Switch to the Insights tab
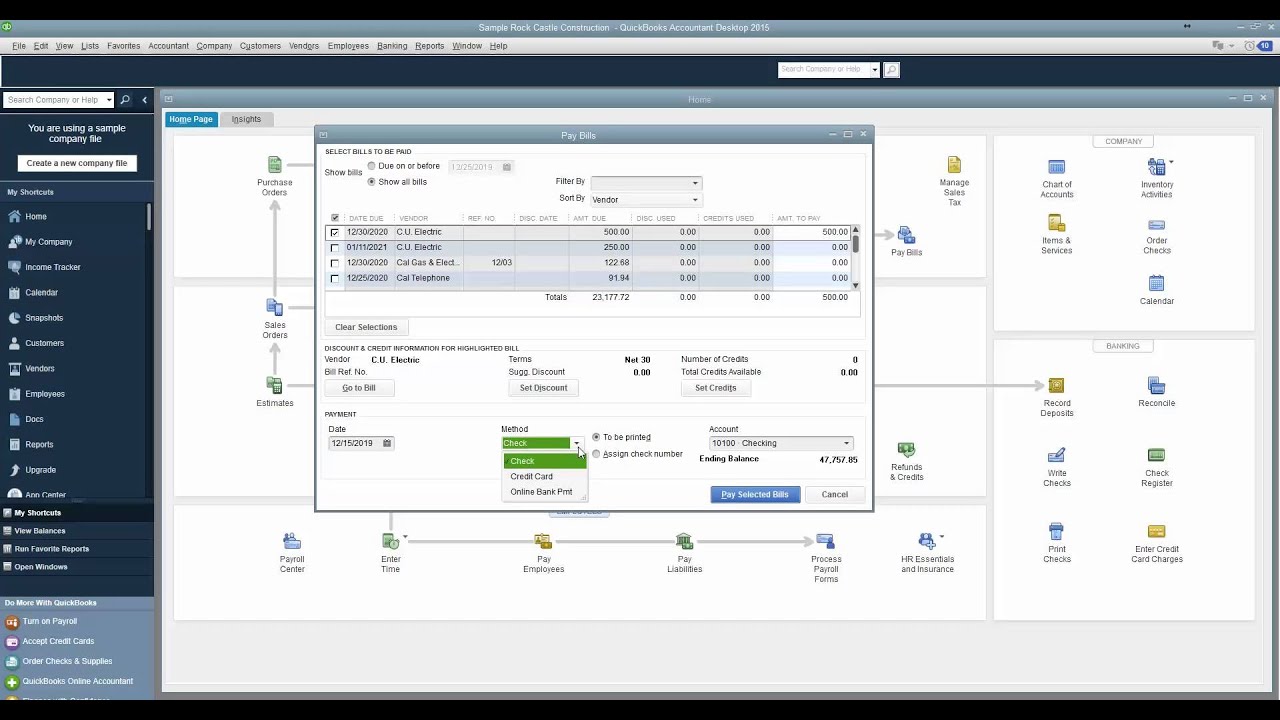1280x720 pixels. click(246, 119)
